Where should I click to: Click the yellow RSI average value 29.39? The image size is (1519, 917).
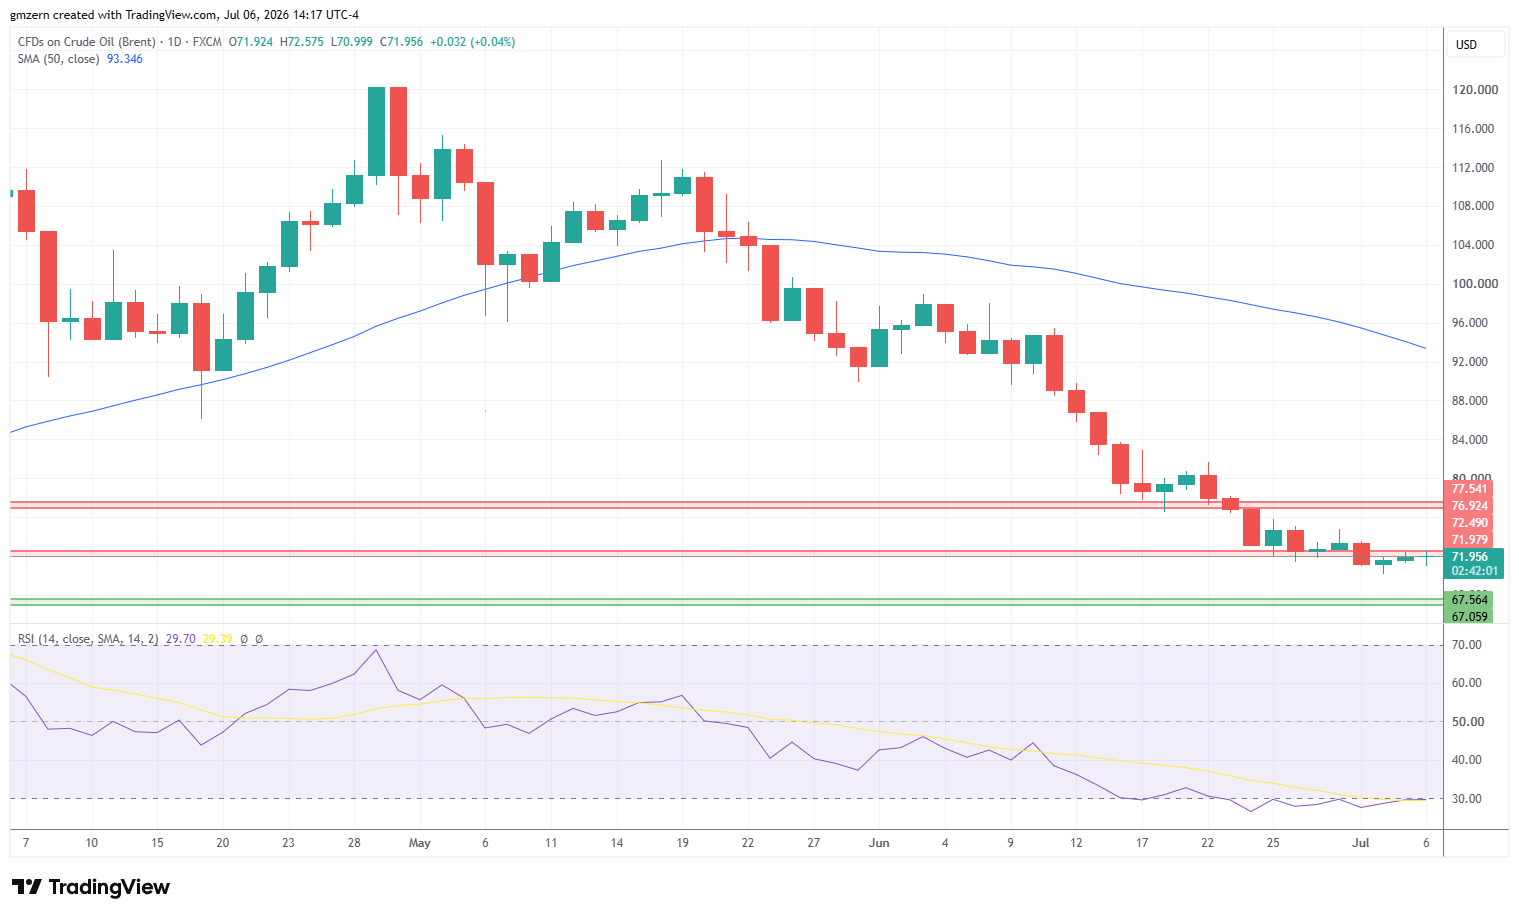click(217, 639)
